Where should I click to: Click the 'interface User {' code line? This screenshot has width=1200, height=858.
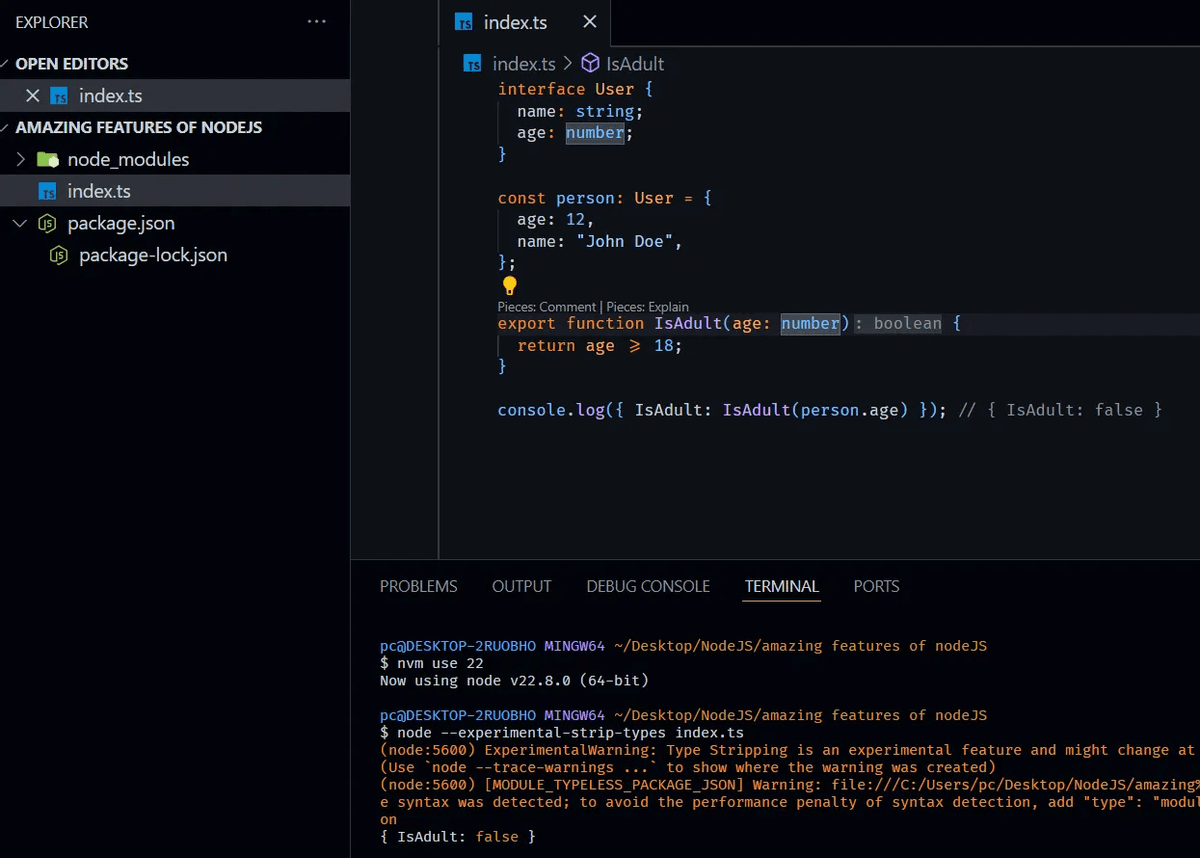[x=576, y=89]
